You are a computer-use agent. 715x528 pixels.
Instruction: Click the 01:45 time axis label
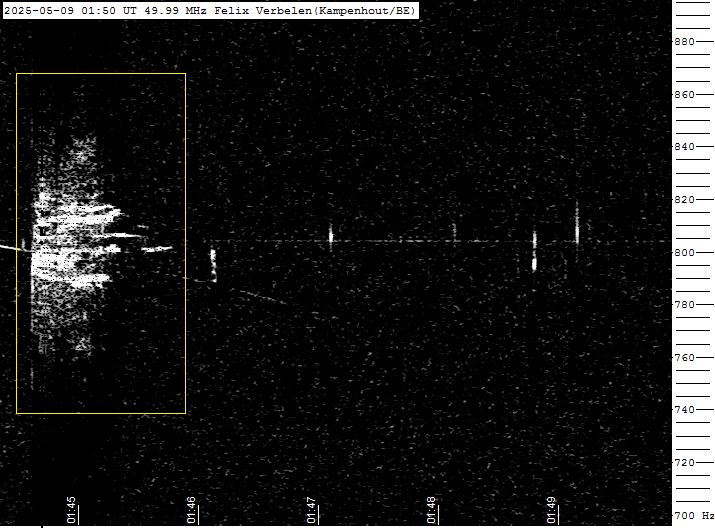[71, 510]
